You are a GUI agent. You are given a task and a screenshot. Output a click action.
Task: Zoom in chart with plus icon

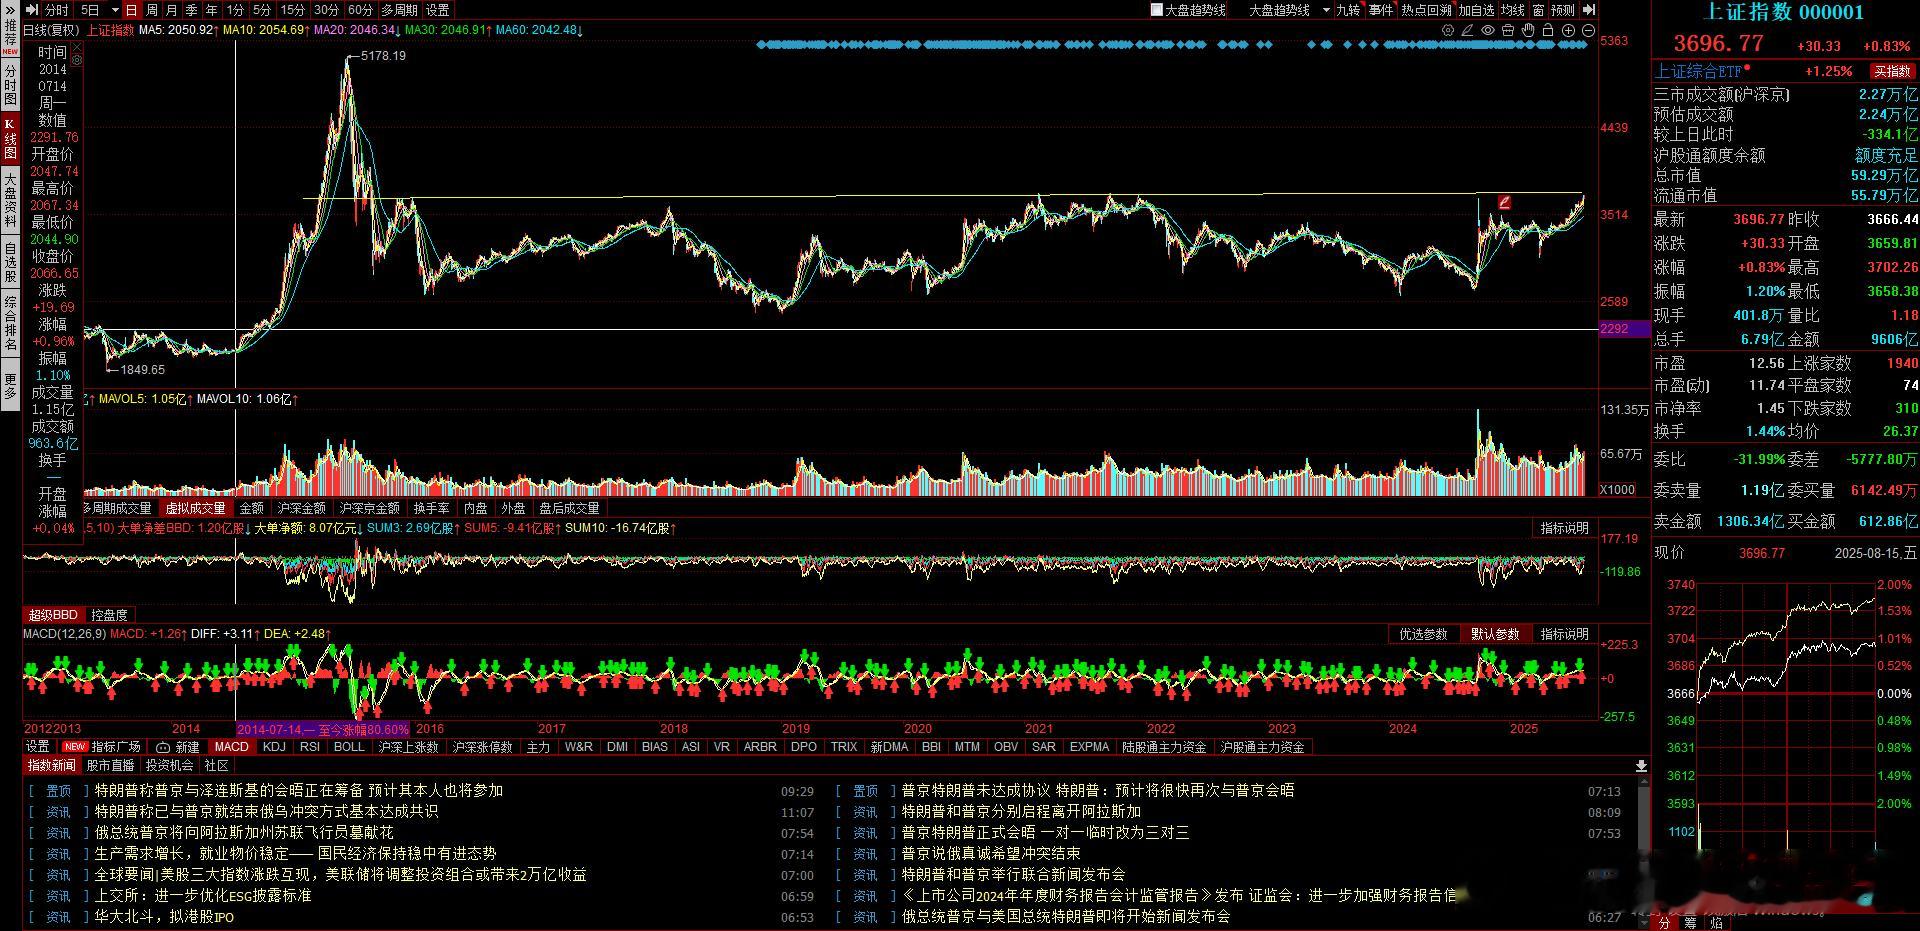pos(1568,30)
